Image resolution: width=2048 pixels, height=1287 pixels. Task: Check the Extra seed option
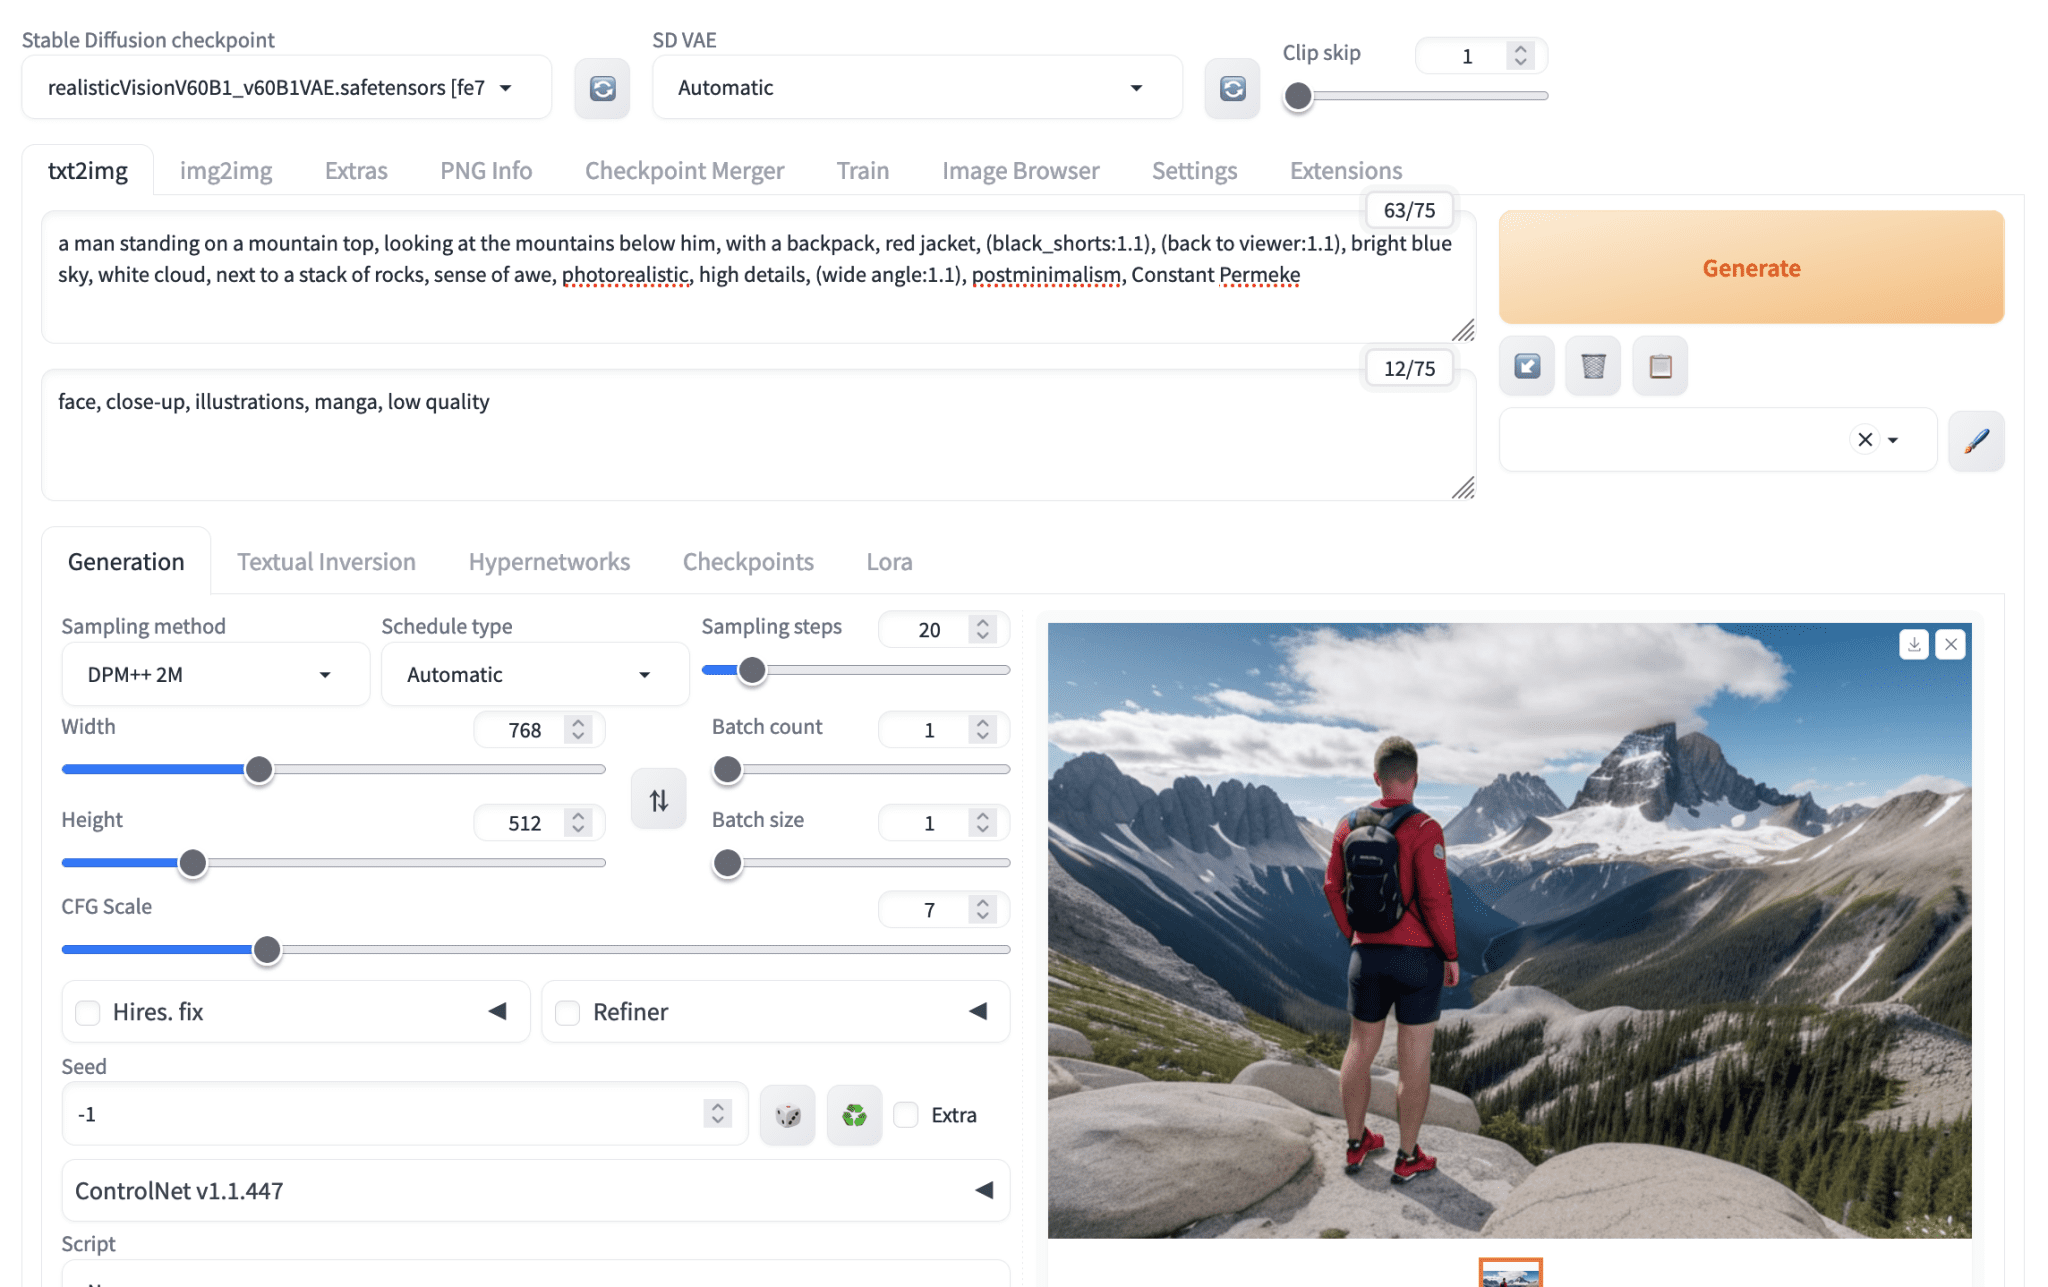906,1115
